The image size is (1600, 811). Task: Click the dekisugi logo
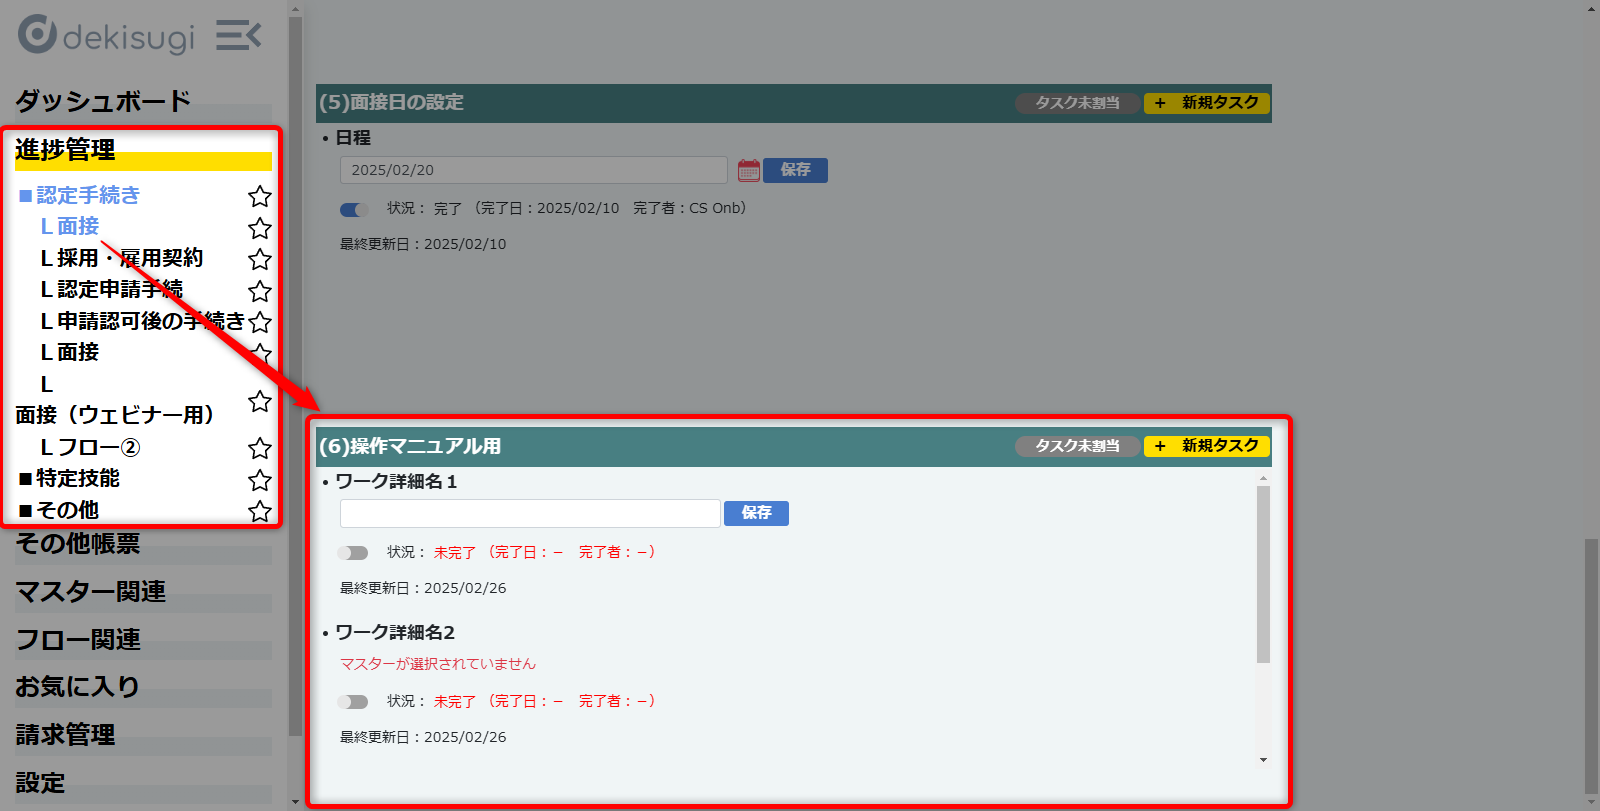(106, 36)
